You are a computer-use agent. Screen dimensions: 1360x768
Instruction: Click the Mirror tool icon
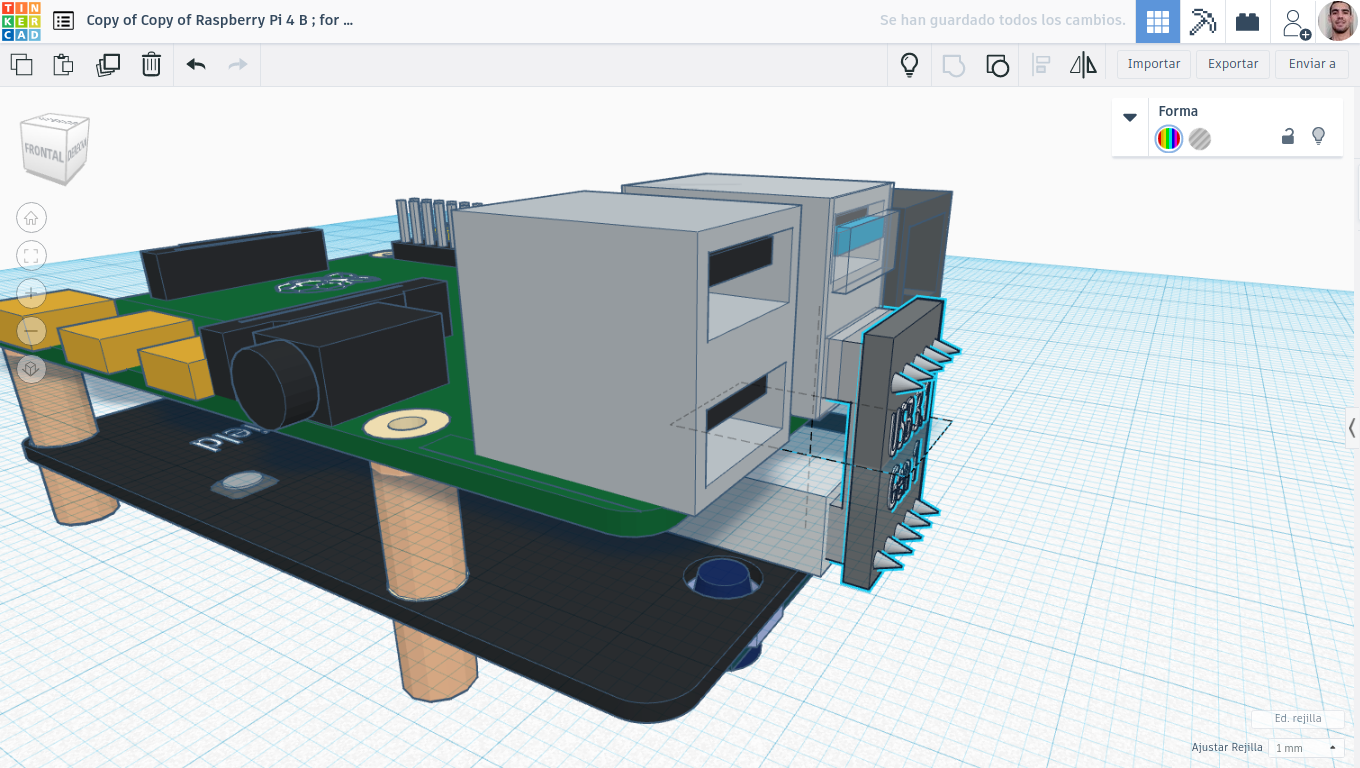pyautogui.click(x=1083, y=65)
